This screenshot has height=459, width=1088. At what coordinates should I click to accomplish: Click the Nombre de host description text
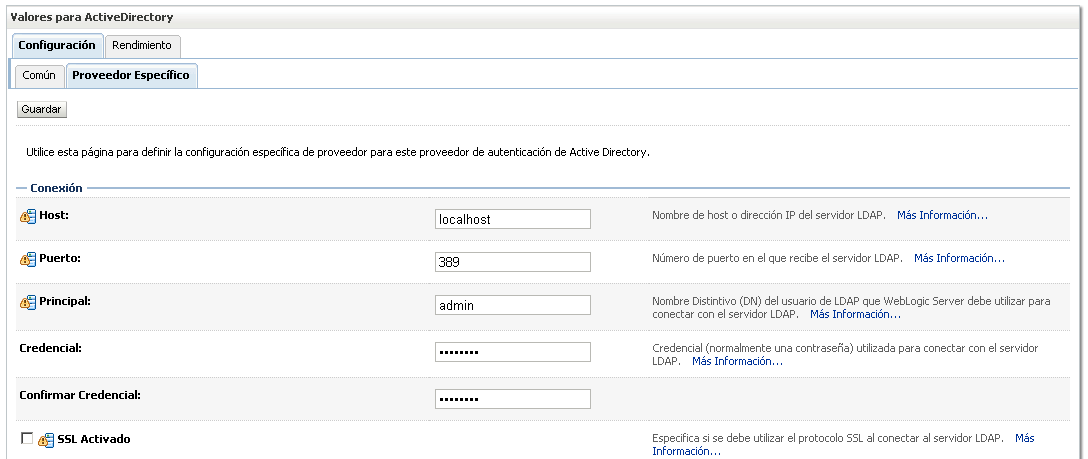pyautogui.click(x=769, y=215)
